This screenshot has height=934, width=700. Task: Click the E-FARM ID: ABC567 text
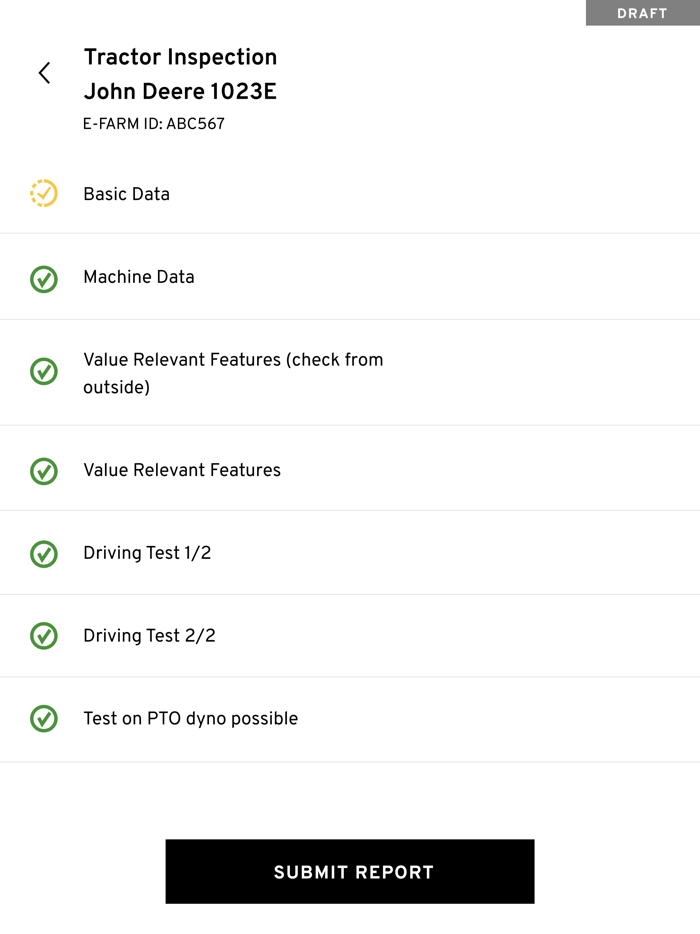154,125
